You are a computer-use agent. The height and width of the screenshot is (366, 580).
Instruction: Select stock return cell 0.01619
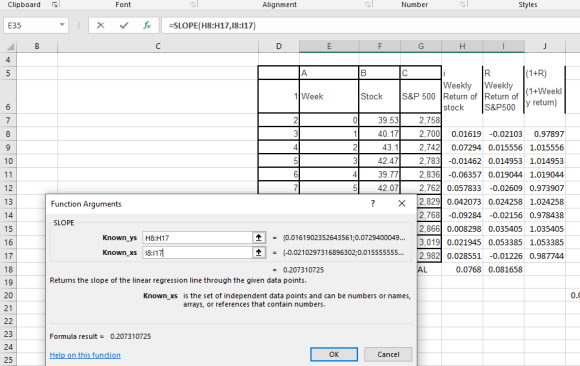point(462,134)
